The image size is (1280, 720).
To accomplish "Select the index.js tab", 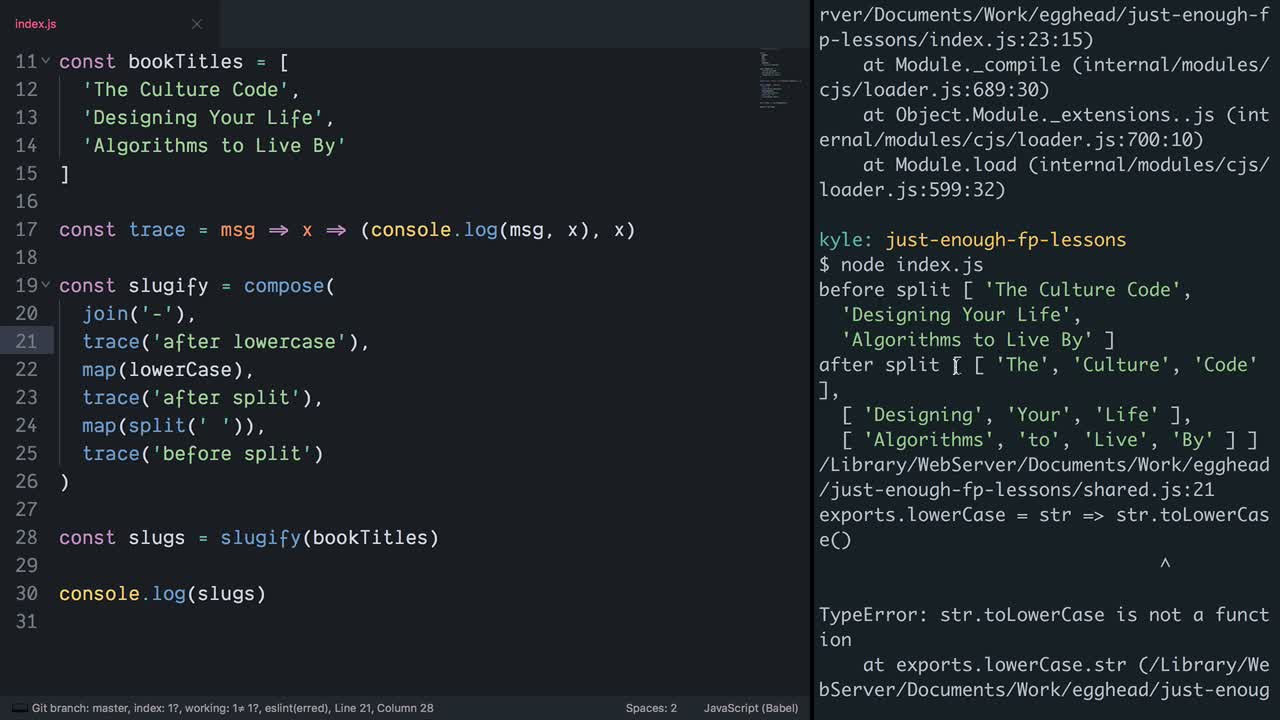I will (36, 23).
